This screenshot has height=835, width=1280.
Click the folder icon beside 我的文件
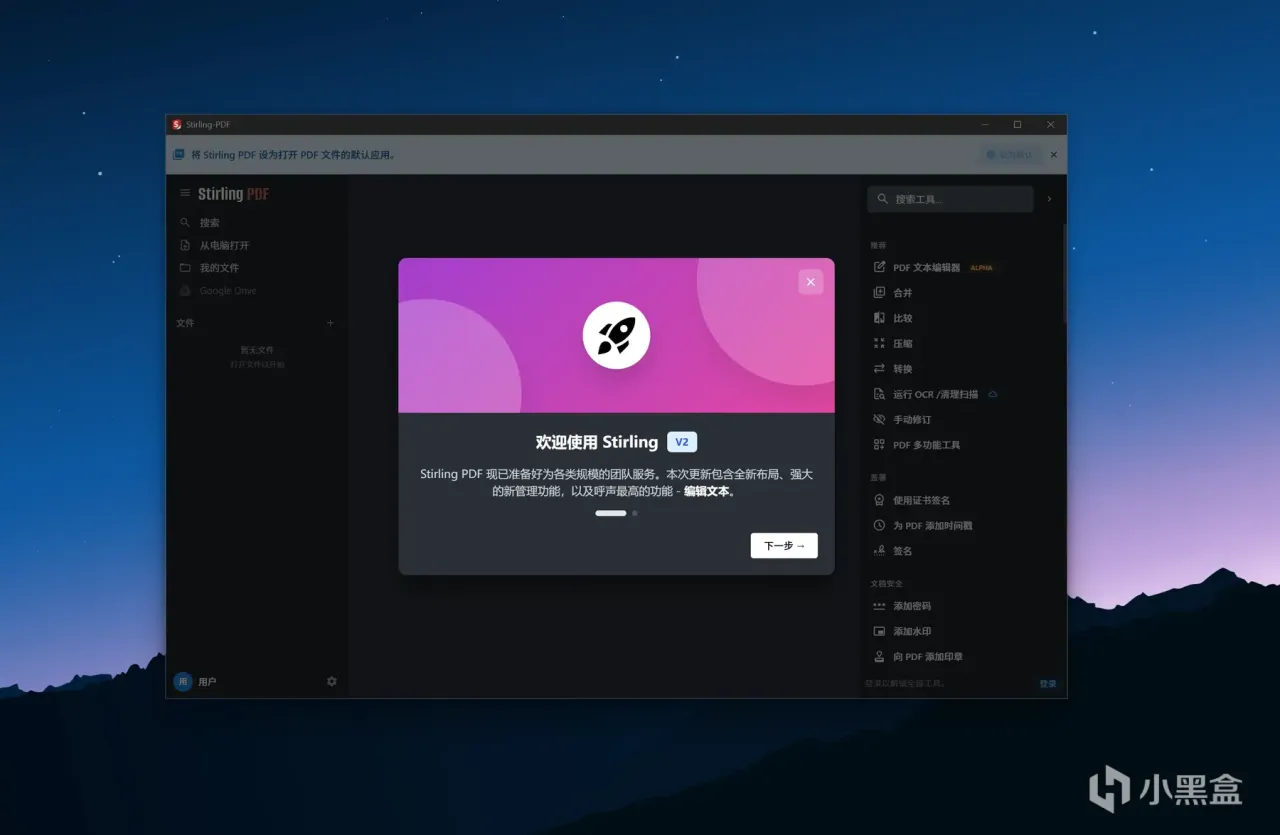pyautogui.click(x=185, y=268)
